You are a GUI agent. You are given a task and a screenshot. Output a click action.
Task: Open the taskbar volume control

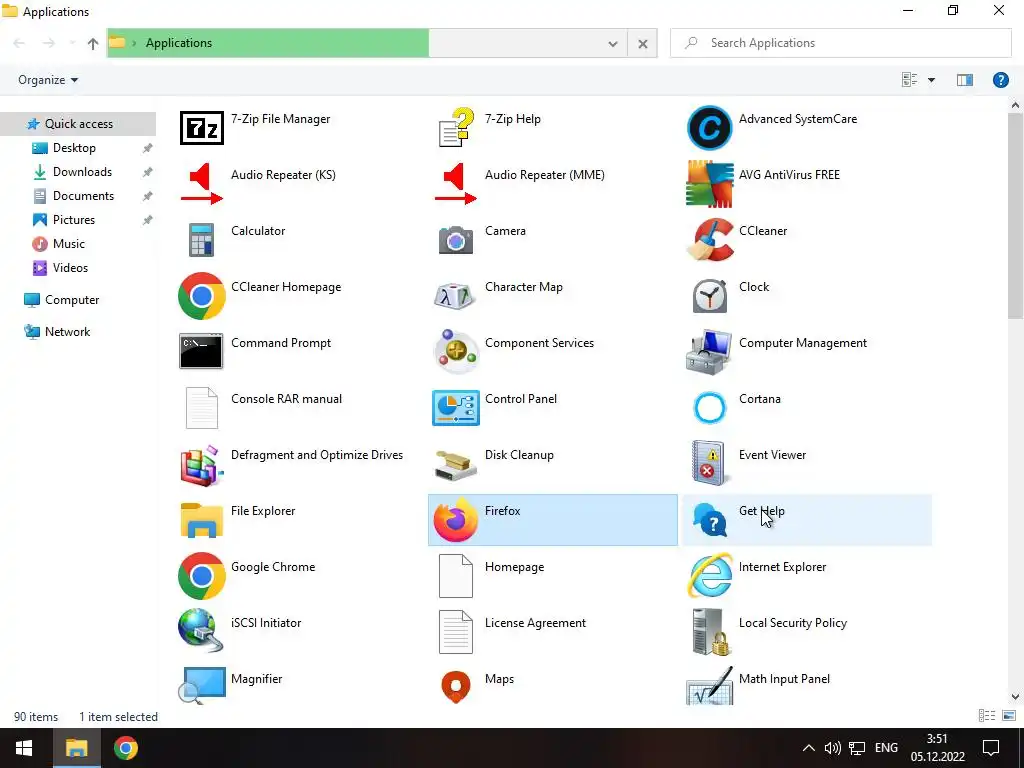coord(832,748)
